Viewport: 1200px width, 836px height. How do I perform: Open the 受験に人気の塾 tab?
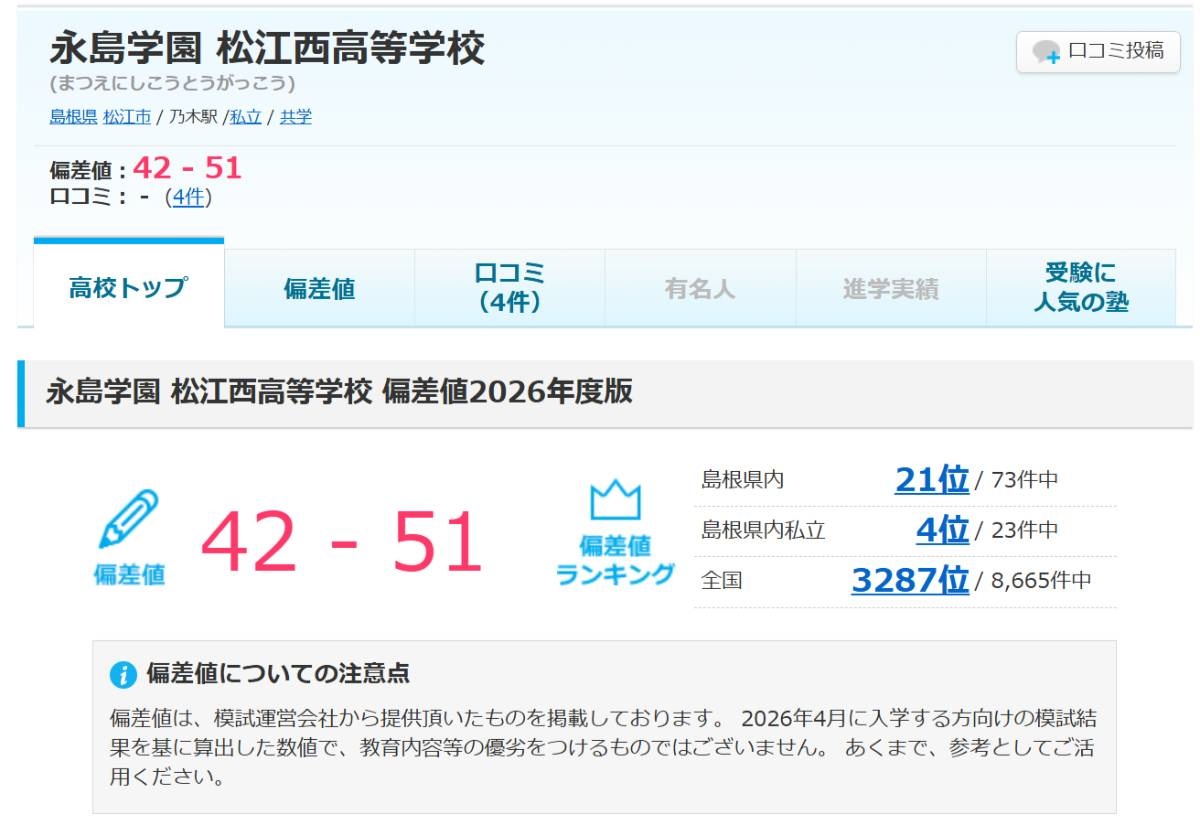click(1080, 288)
